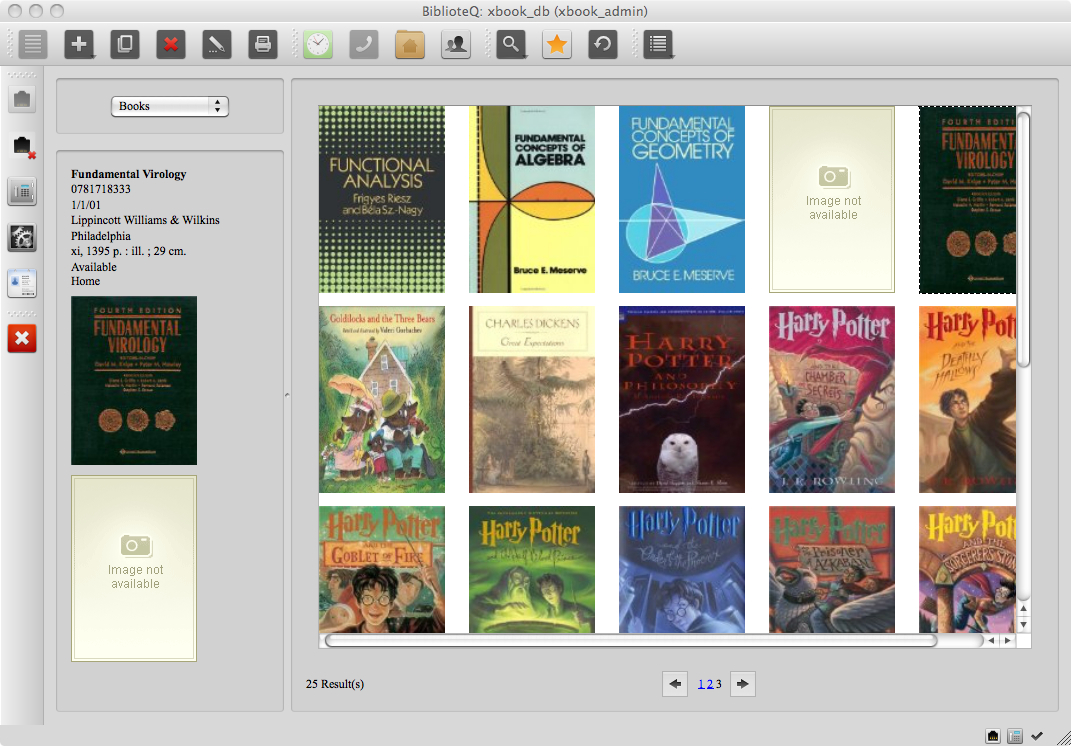Open the two-person members icon

(x=456, y=44)
